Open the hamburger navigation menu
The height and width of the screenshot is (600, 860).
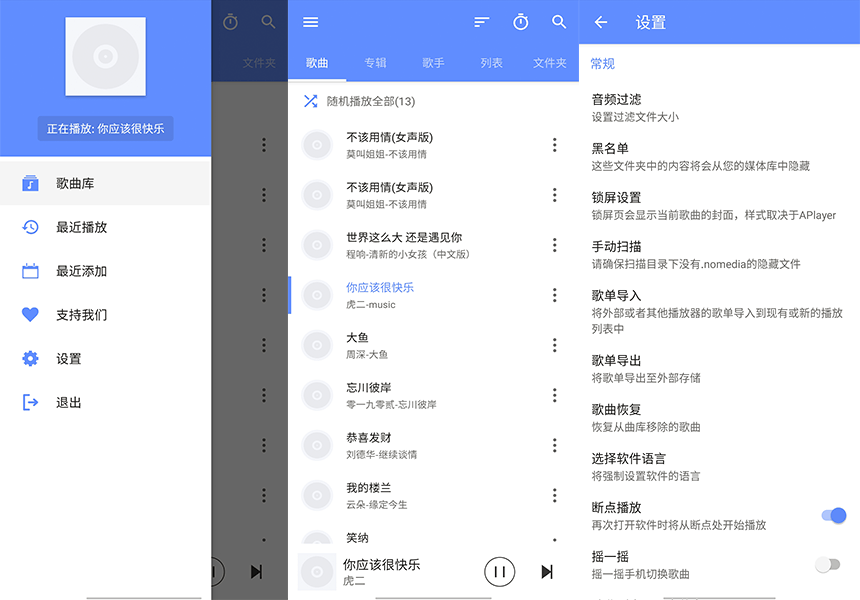[x=310, y=22]
